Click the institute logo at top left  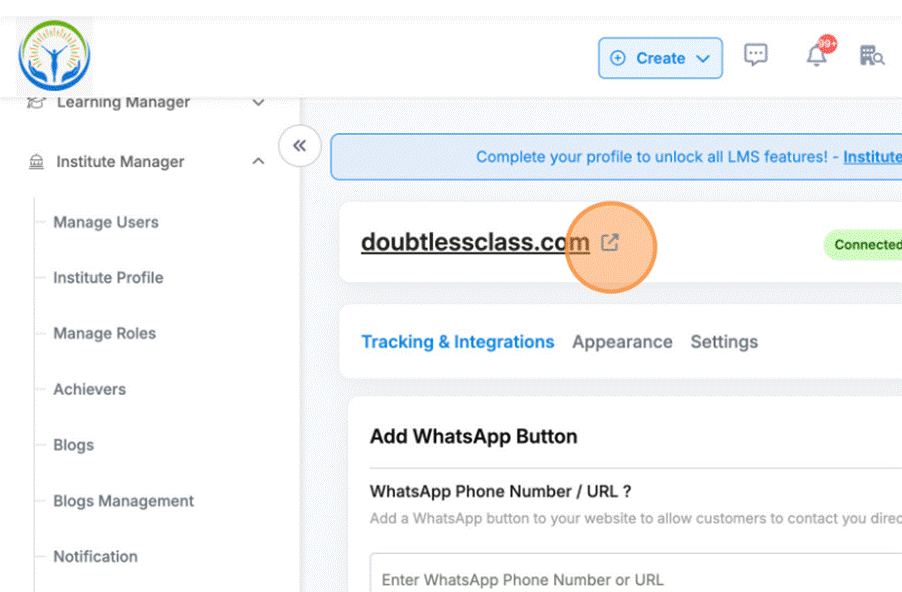tap(55, 55)
